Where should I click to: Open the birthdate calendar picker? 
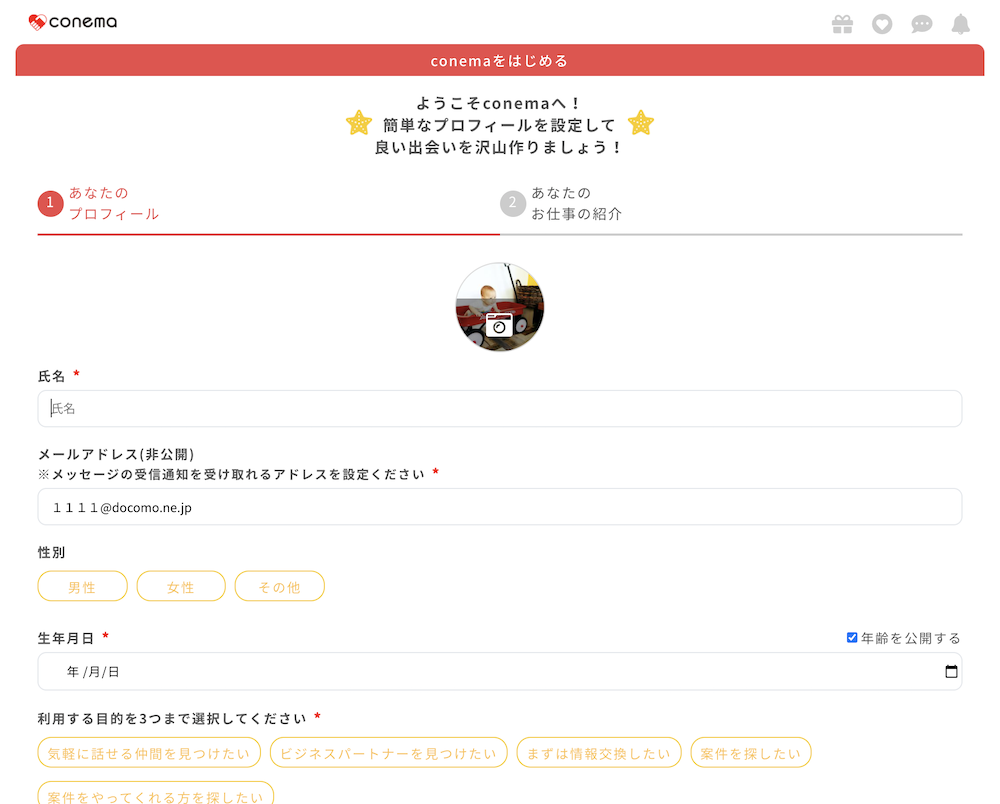point(950,671)
